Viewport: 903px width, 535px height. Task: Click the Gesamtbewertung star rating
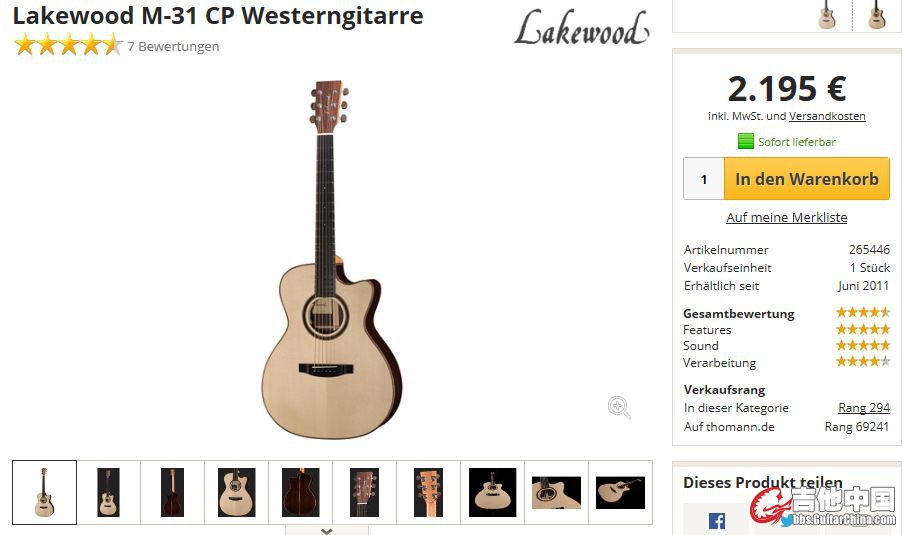click(x=863, y=312)
